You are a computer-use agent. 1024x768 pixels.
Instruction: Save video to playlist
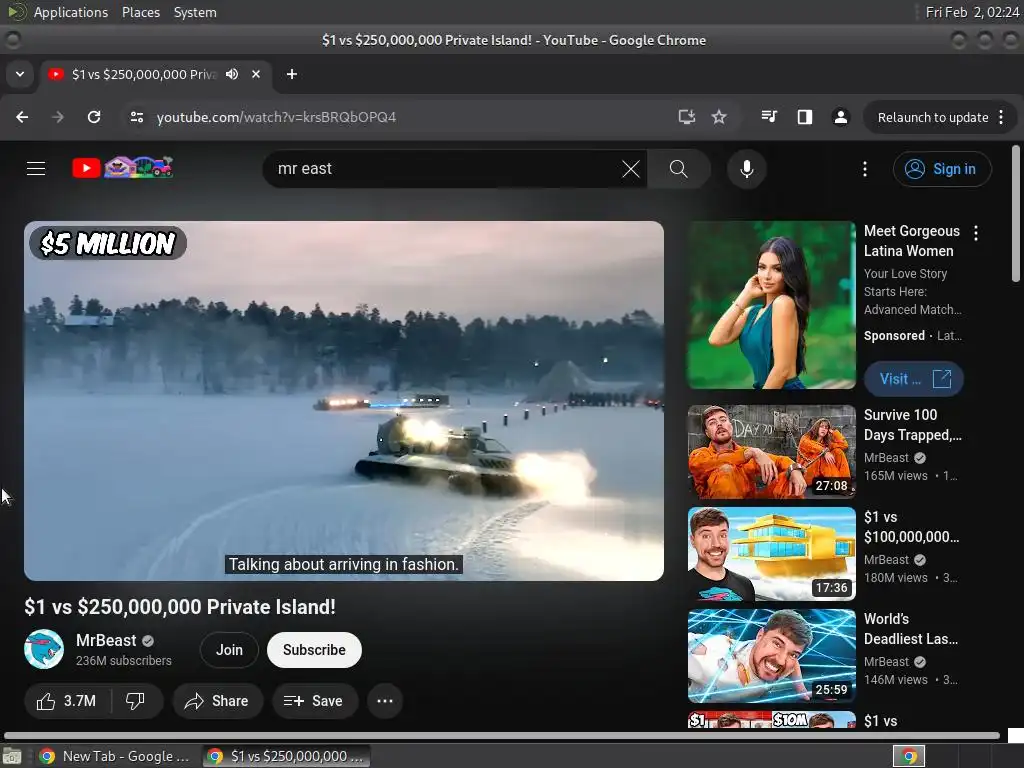click(314, 701)
